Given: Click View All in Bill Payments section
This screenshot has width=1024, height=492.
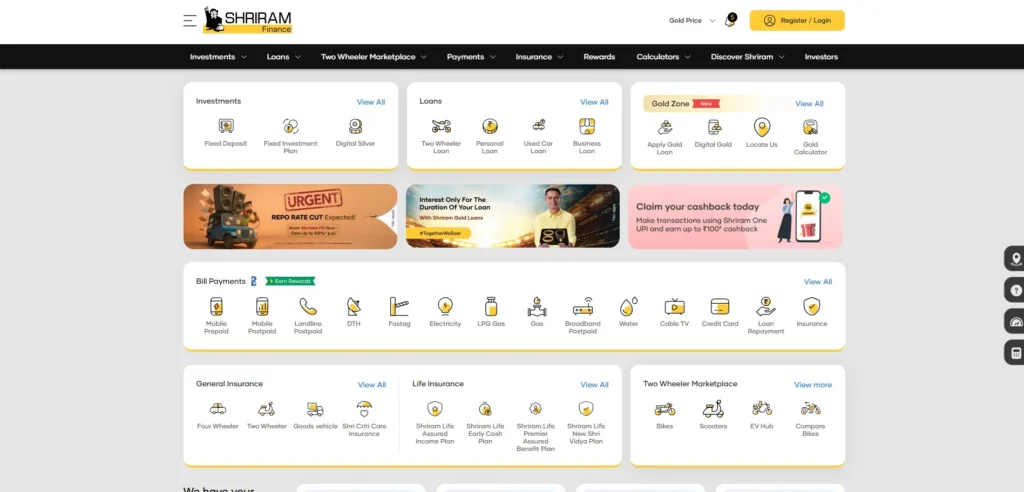Looking at the screenshot, I should [818, 282].
